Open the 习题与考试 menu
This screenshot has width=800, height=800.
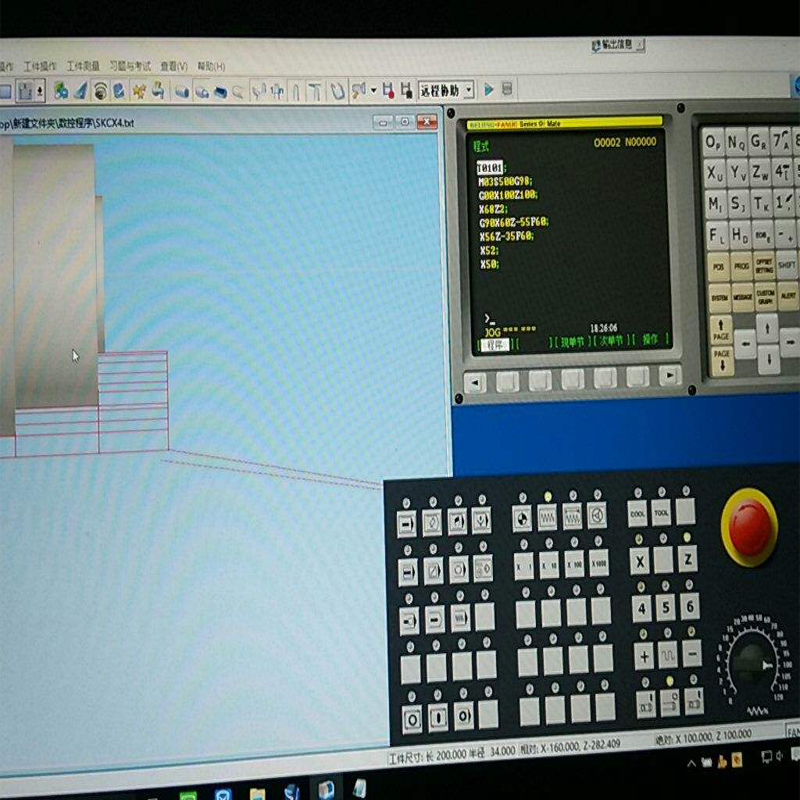tap(130, 66)
